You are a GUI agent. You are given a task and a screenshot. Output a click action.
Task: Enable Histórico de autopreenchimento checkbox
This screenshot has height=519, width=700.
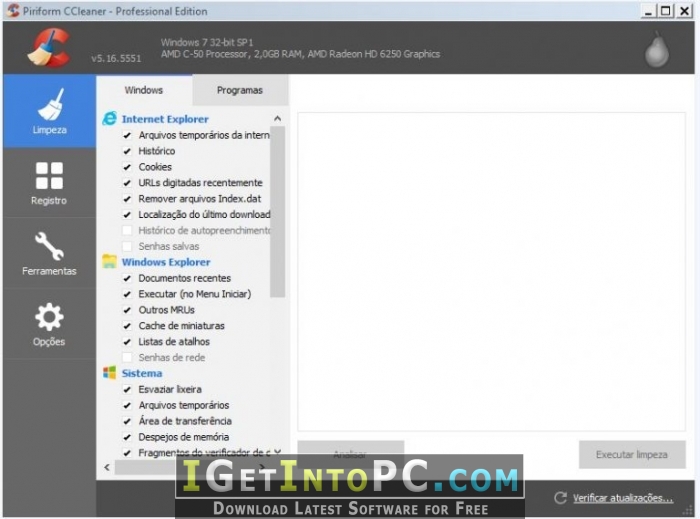pyautogui.click(x=127, y=231)
